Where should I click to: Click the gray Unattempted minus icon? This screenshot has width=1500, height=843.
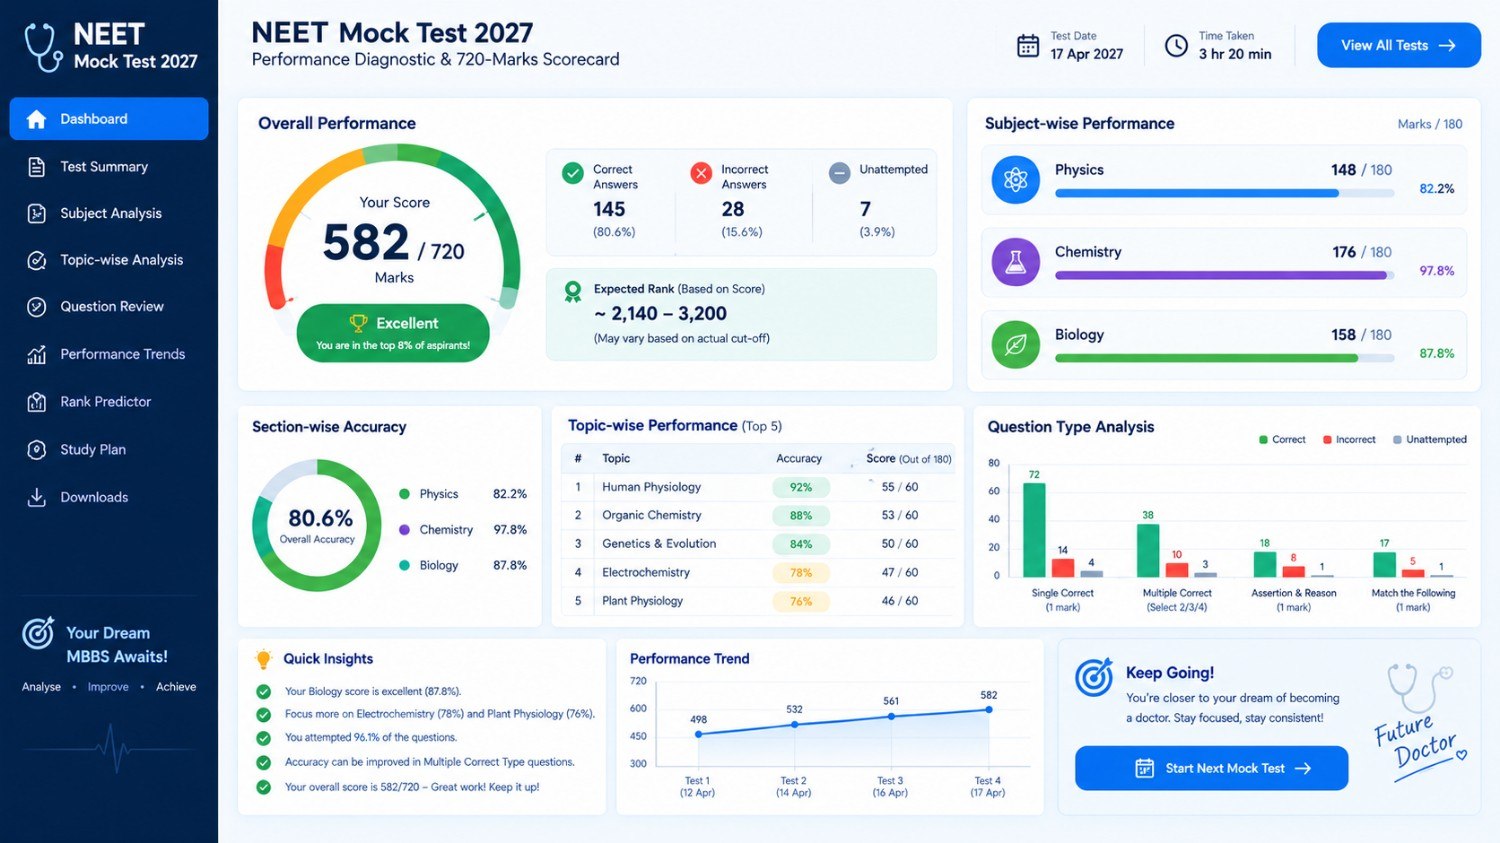[x=840, y=173]
